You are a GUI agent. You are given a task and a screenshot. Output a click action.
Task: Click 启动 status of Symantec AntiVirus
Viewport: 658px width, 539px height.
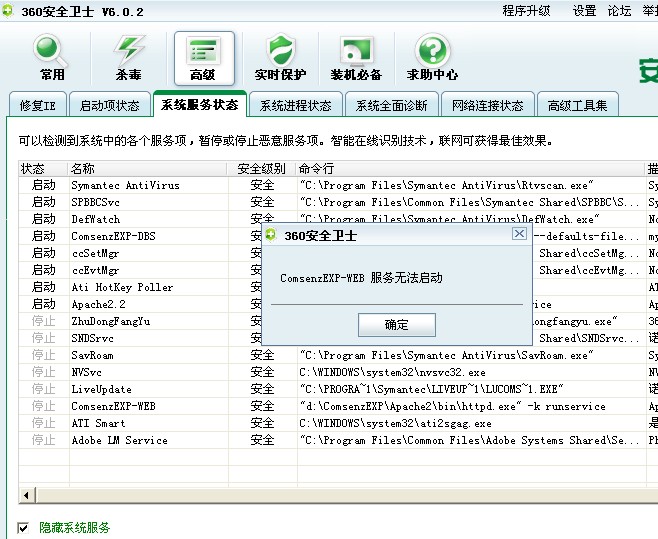point(43,185)
